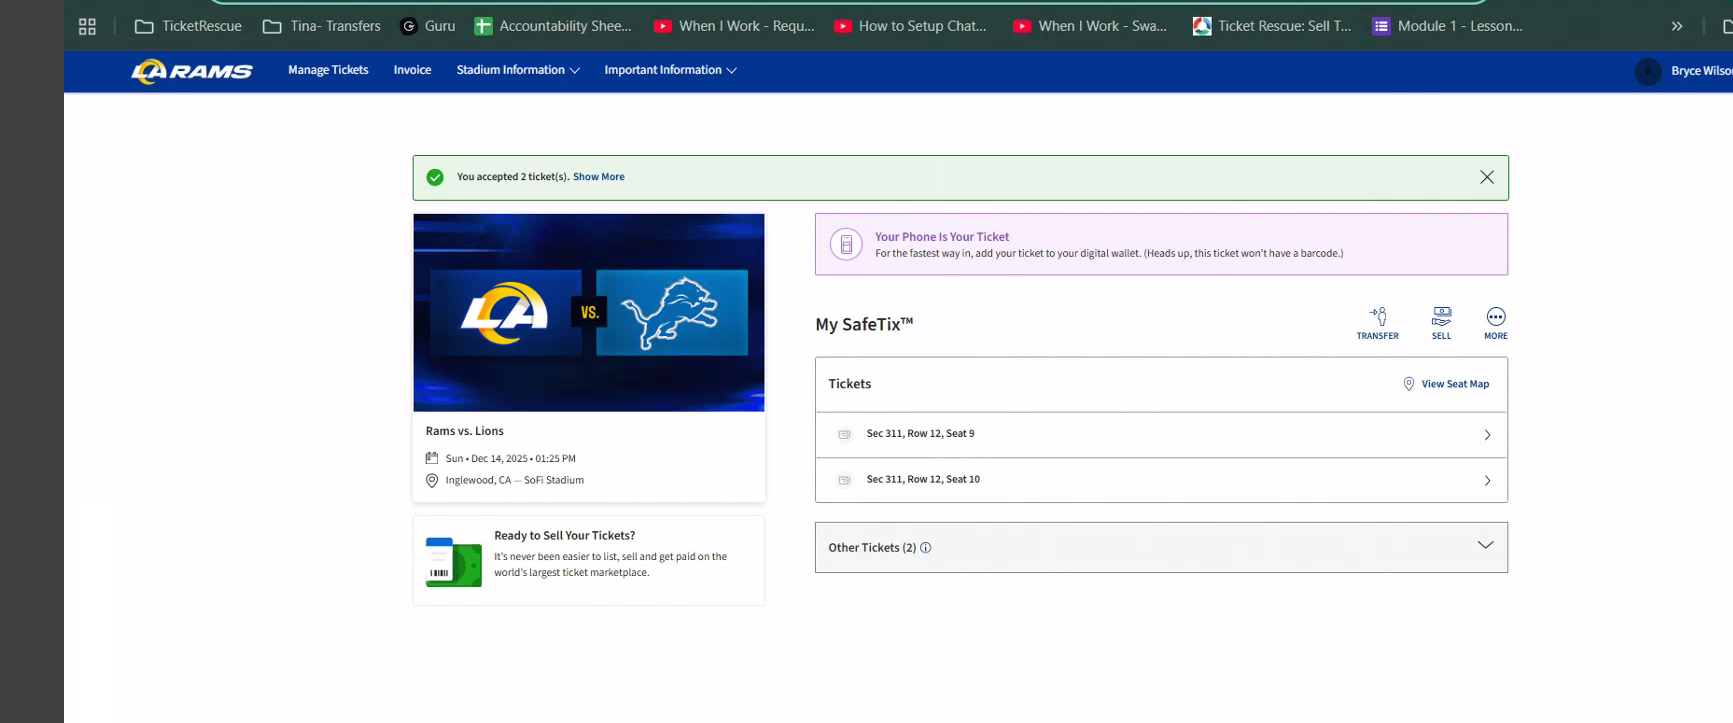Image resolution: width=1733 pixels, height=723 pixels.
Task: Open ticket Sec 311, Row 12, Seat 9
Action: click(x=1161, y=435)
